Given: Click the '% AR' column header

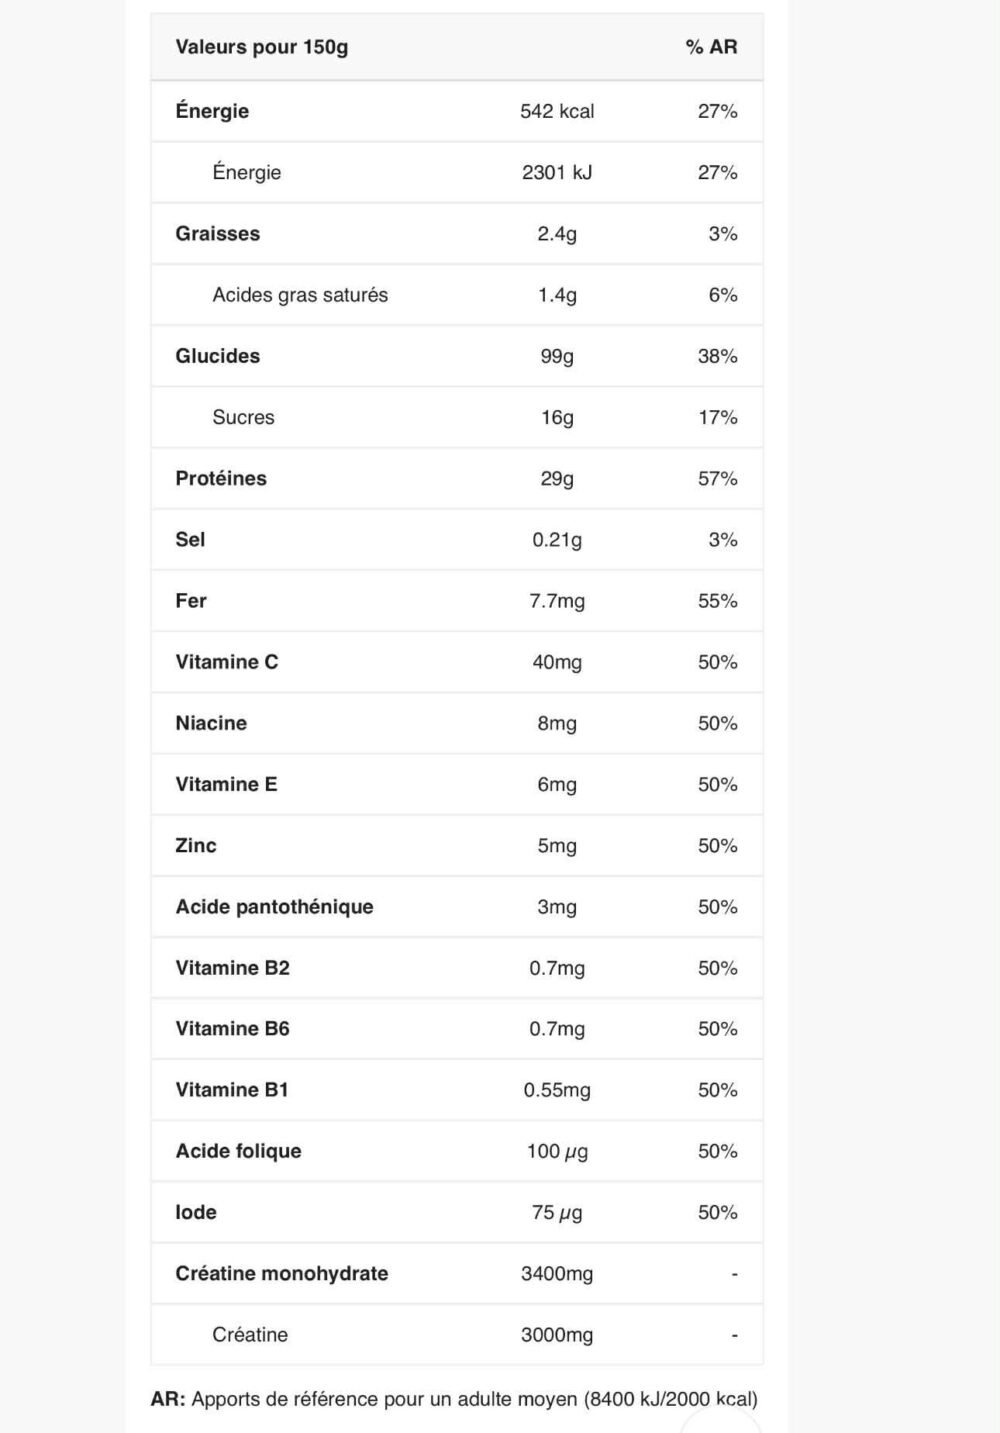Looking at the screenshot, I should [x=711, y=47].
